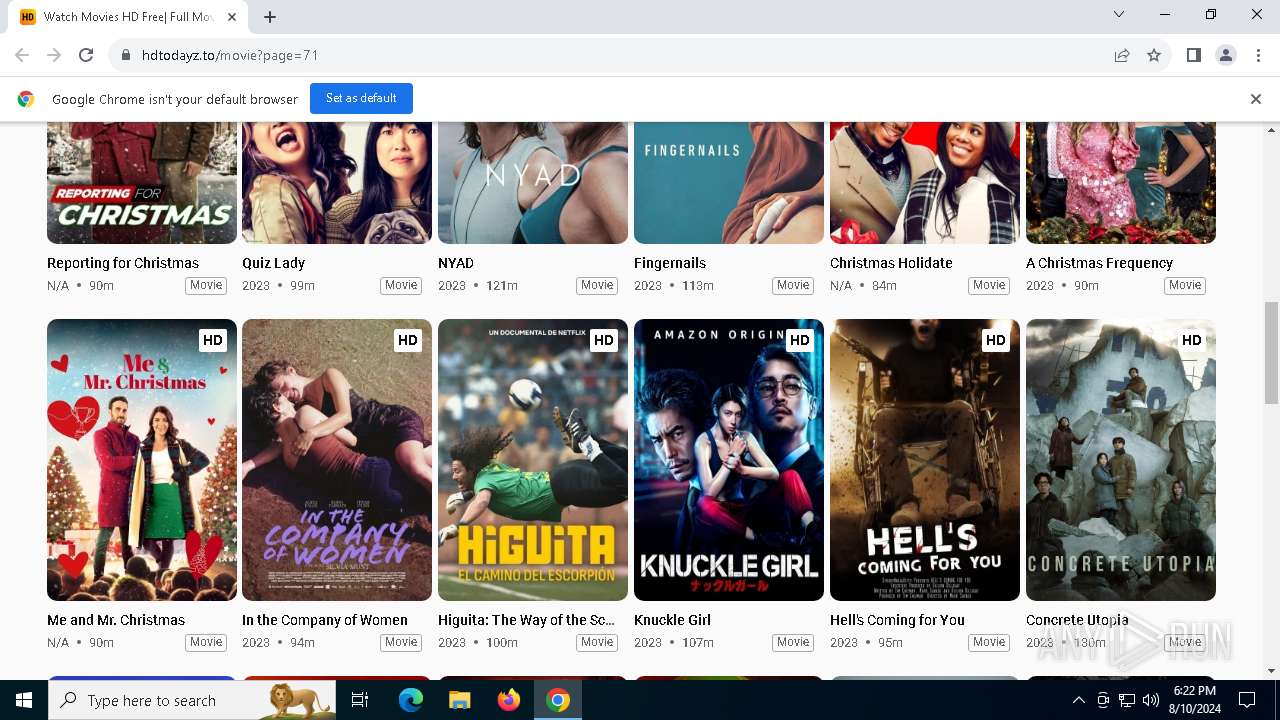Click Concrete Utopia title text

[x=1077, y=620]
